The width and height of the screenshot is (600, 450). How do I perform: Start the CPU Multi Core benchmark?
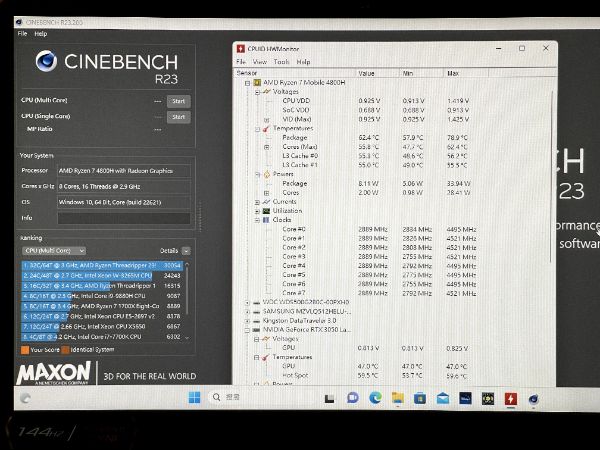pos(178,101)
